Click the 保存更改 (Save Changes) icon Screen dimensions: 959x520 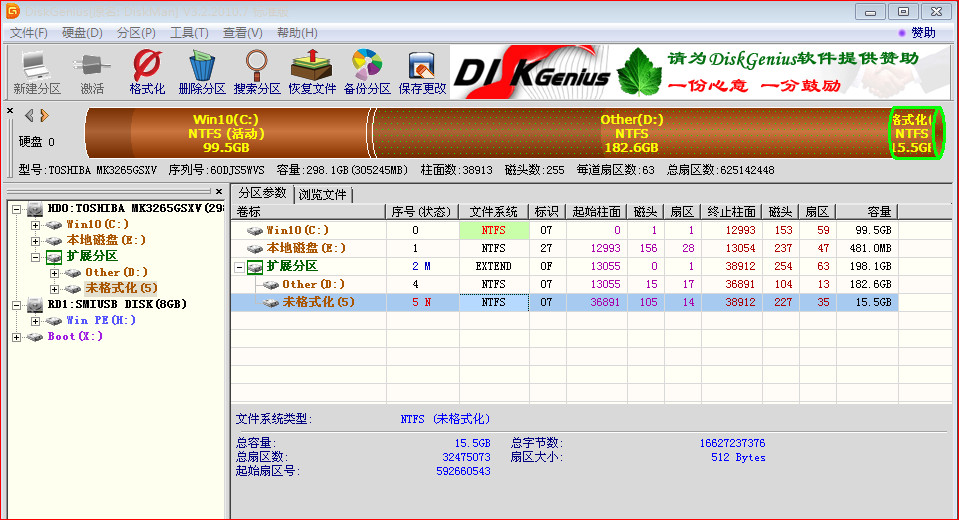click(422, 72)
